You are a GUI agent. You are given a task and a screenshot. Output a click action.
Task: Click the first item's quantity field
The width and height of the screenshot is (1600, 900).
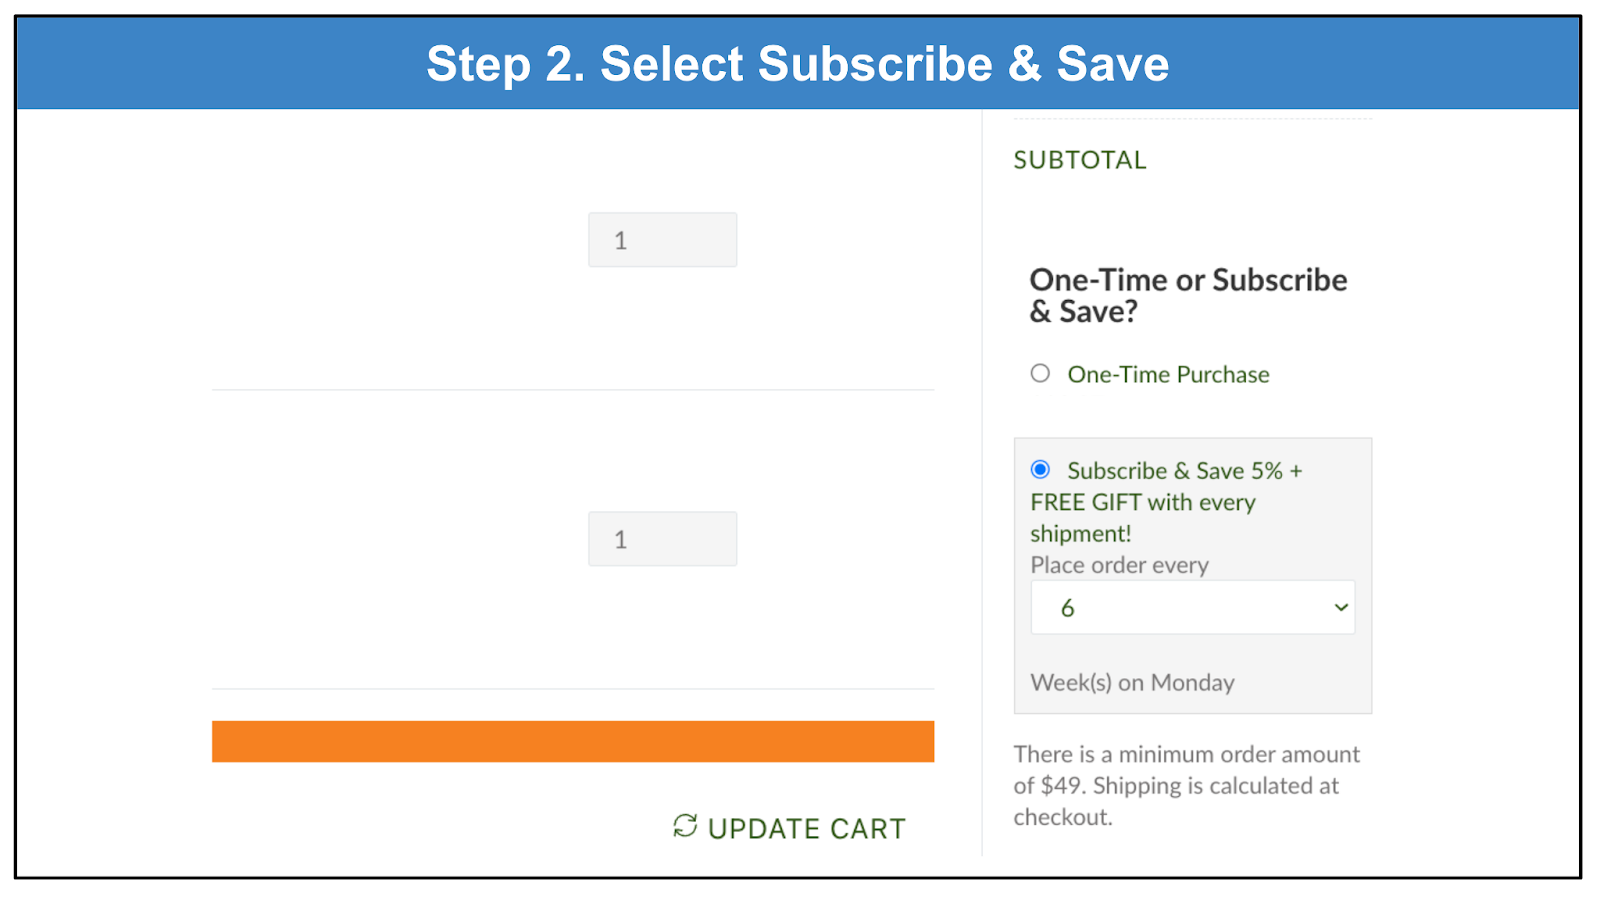(x=662, y=240)
